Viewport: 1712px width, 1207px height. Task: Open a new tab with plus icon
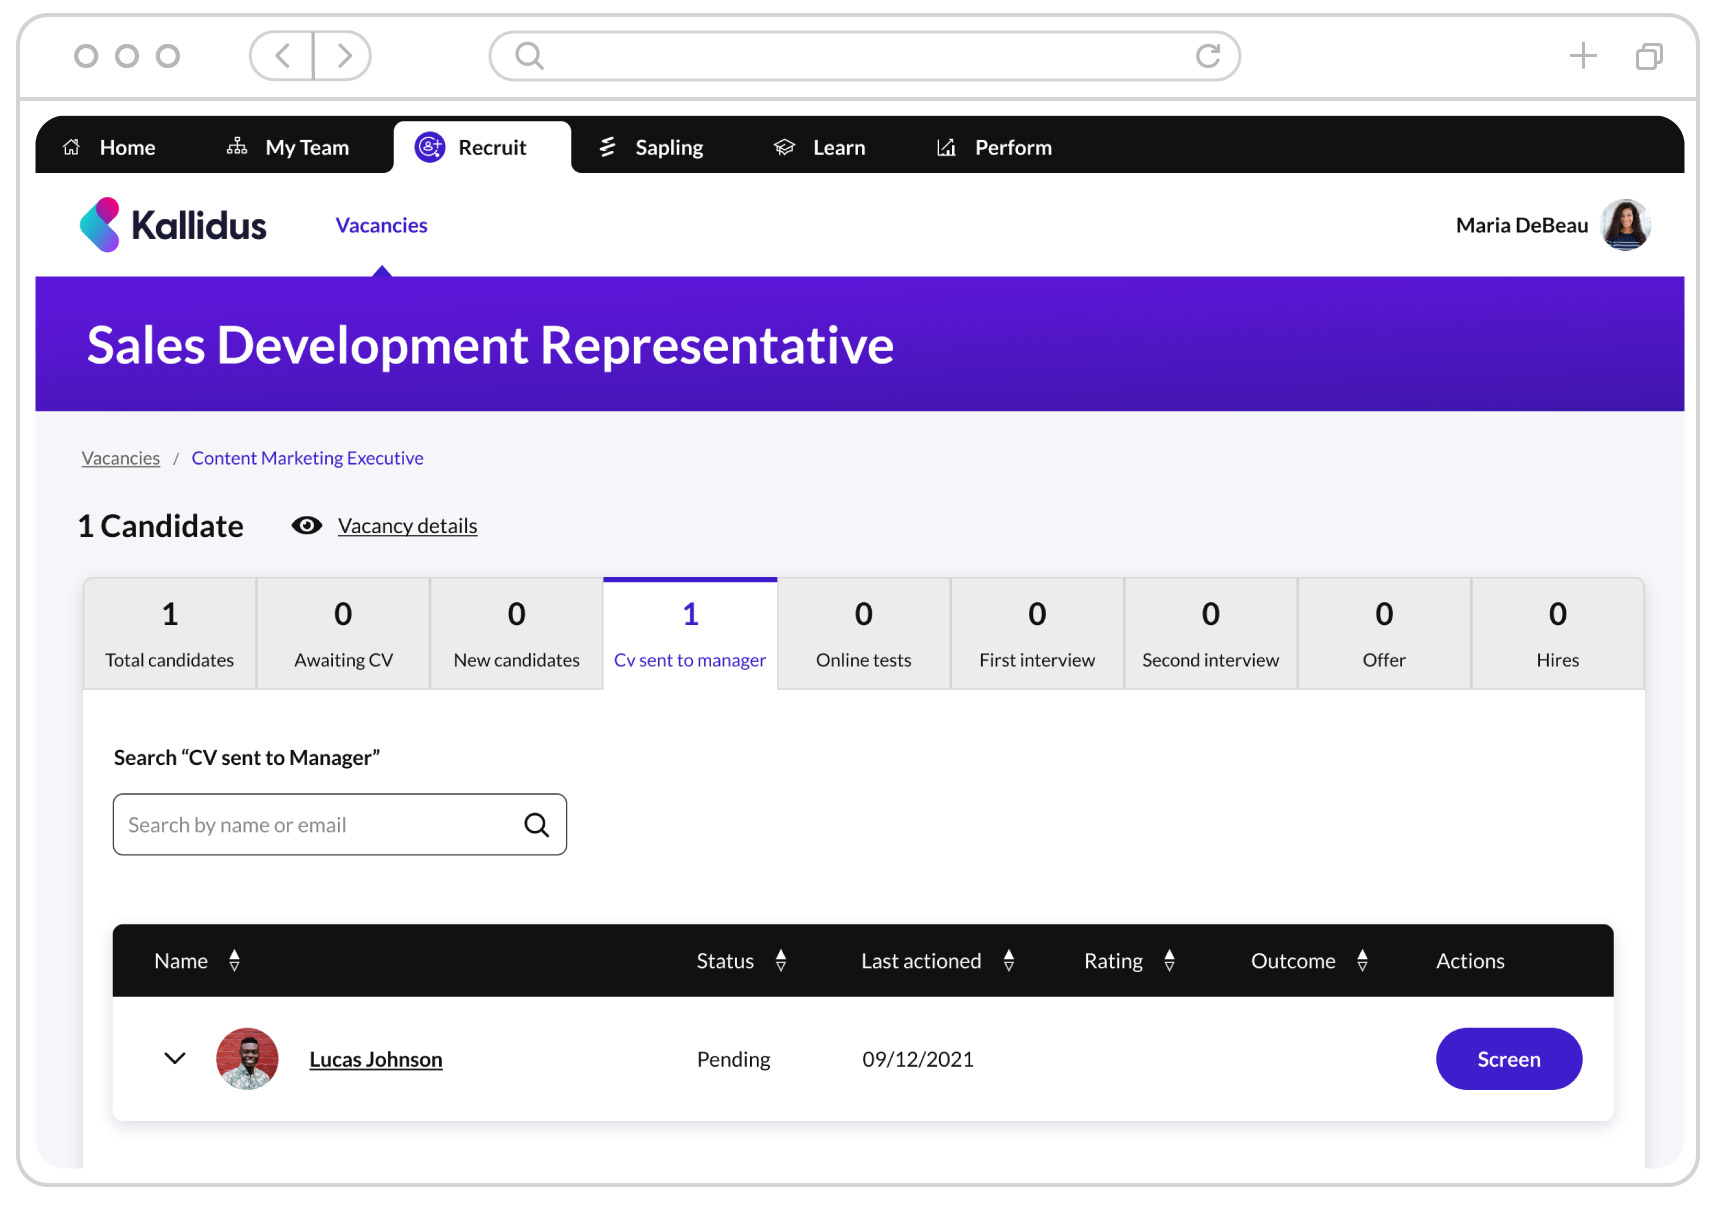pyautogui.click(x=1583, y=56)
